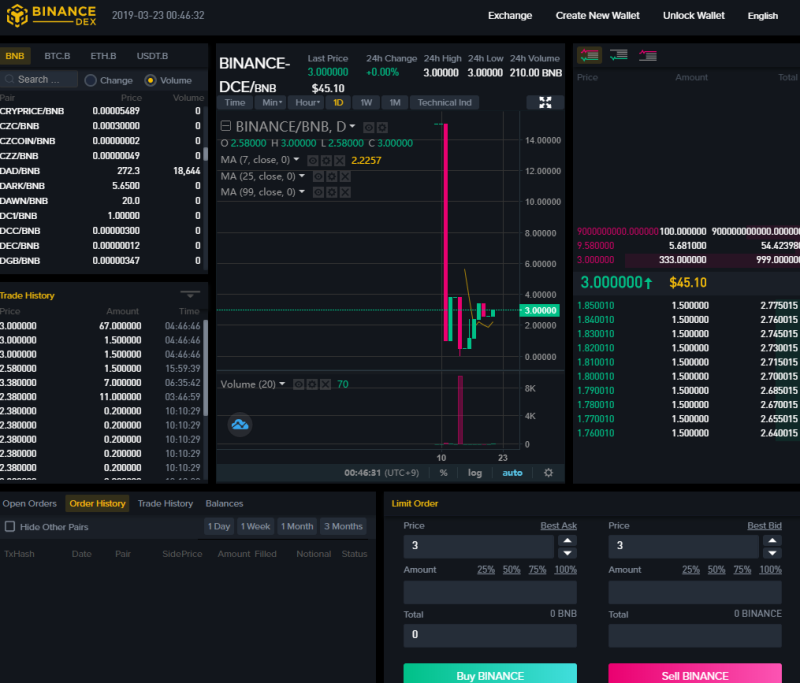Click the Binance DEX logo
This screenshot has width=800, height=683.
click(51, 15)
